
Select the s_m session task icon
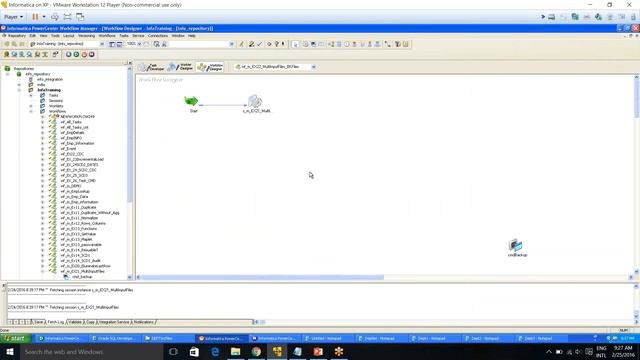click(x=255, y=101)
